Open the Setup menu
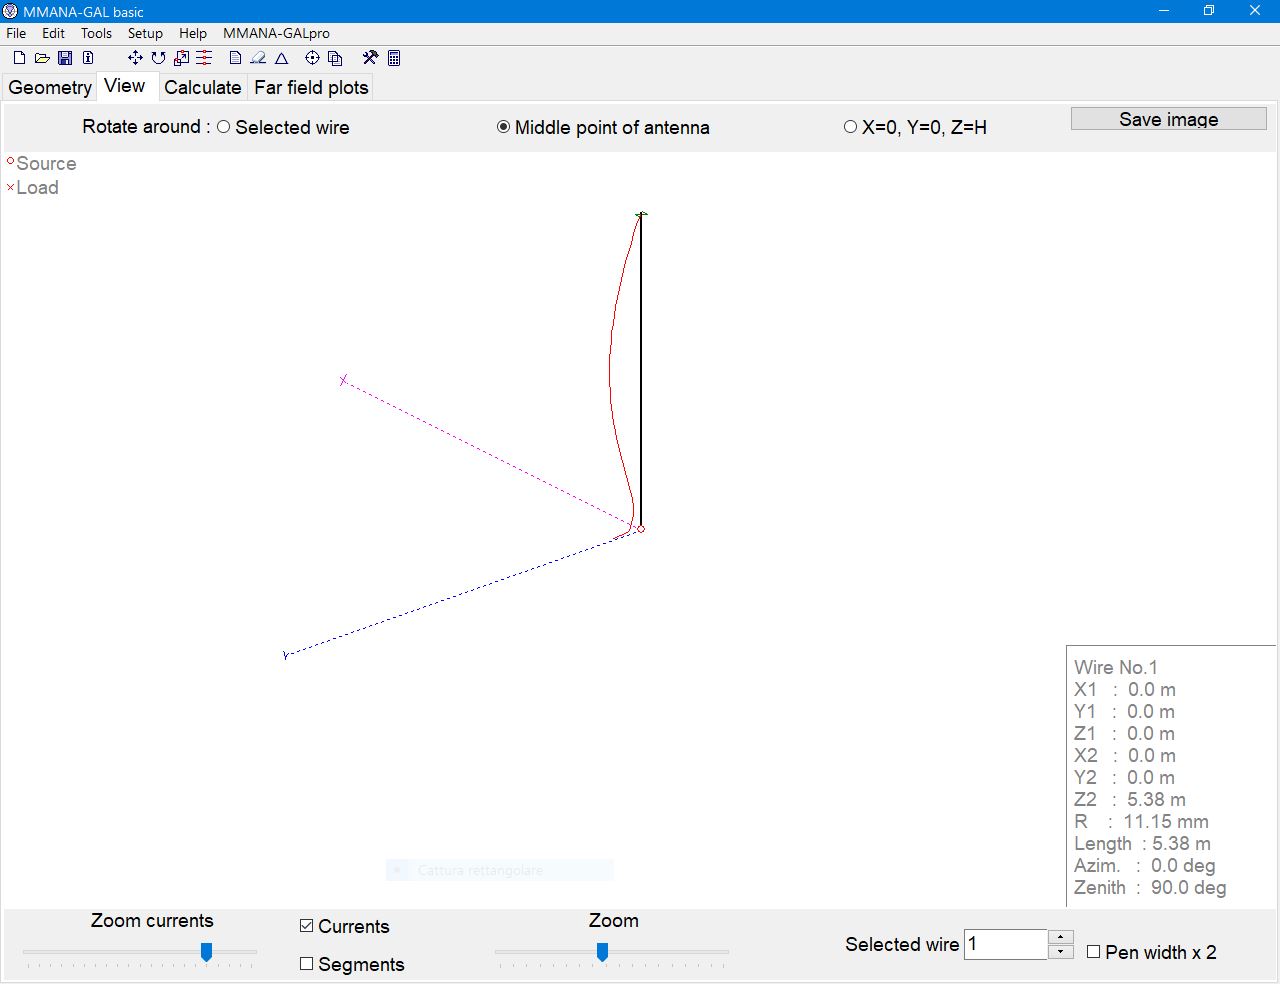The image size is (1280, 984). point(145,33)
